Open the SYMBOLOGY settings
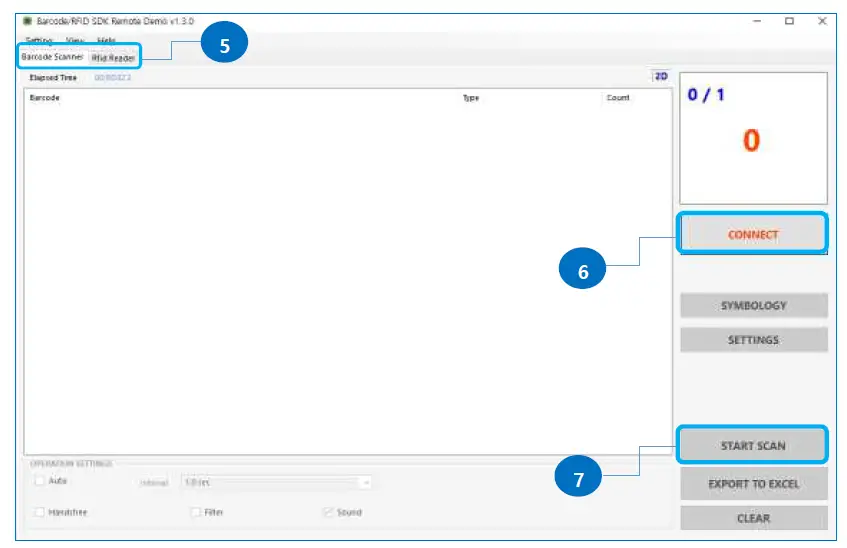This screenshot has width=847, height=548. click(x=754, y=305)
